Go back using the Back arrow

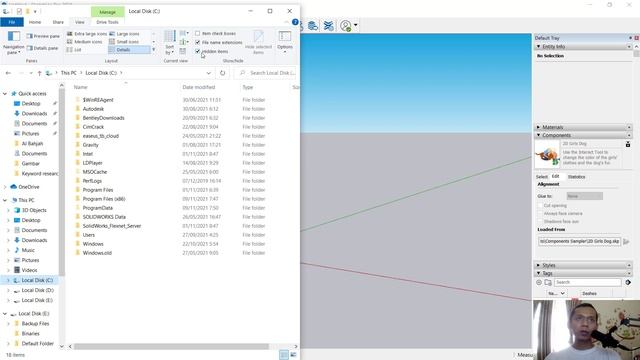(8, 73)
